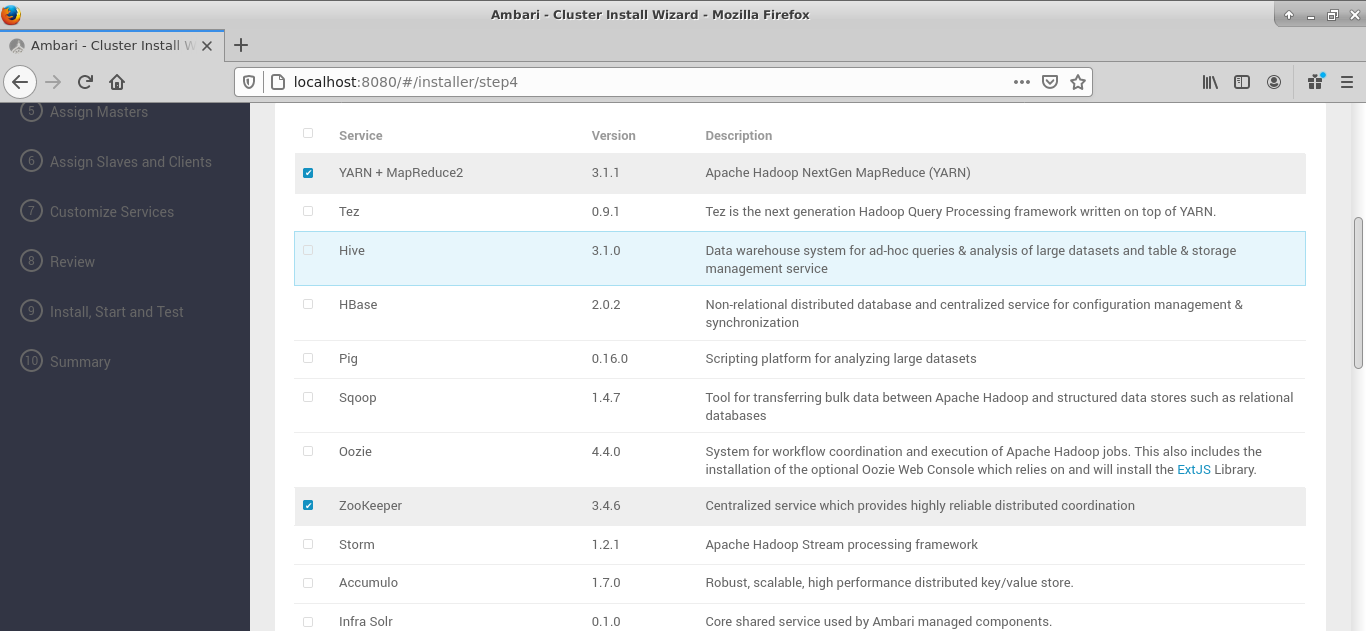Tick the HBase service checkbox

coord(308,304)
